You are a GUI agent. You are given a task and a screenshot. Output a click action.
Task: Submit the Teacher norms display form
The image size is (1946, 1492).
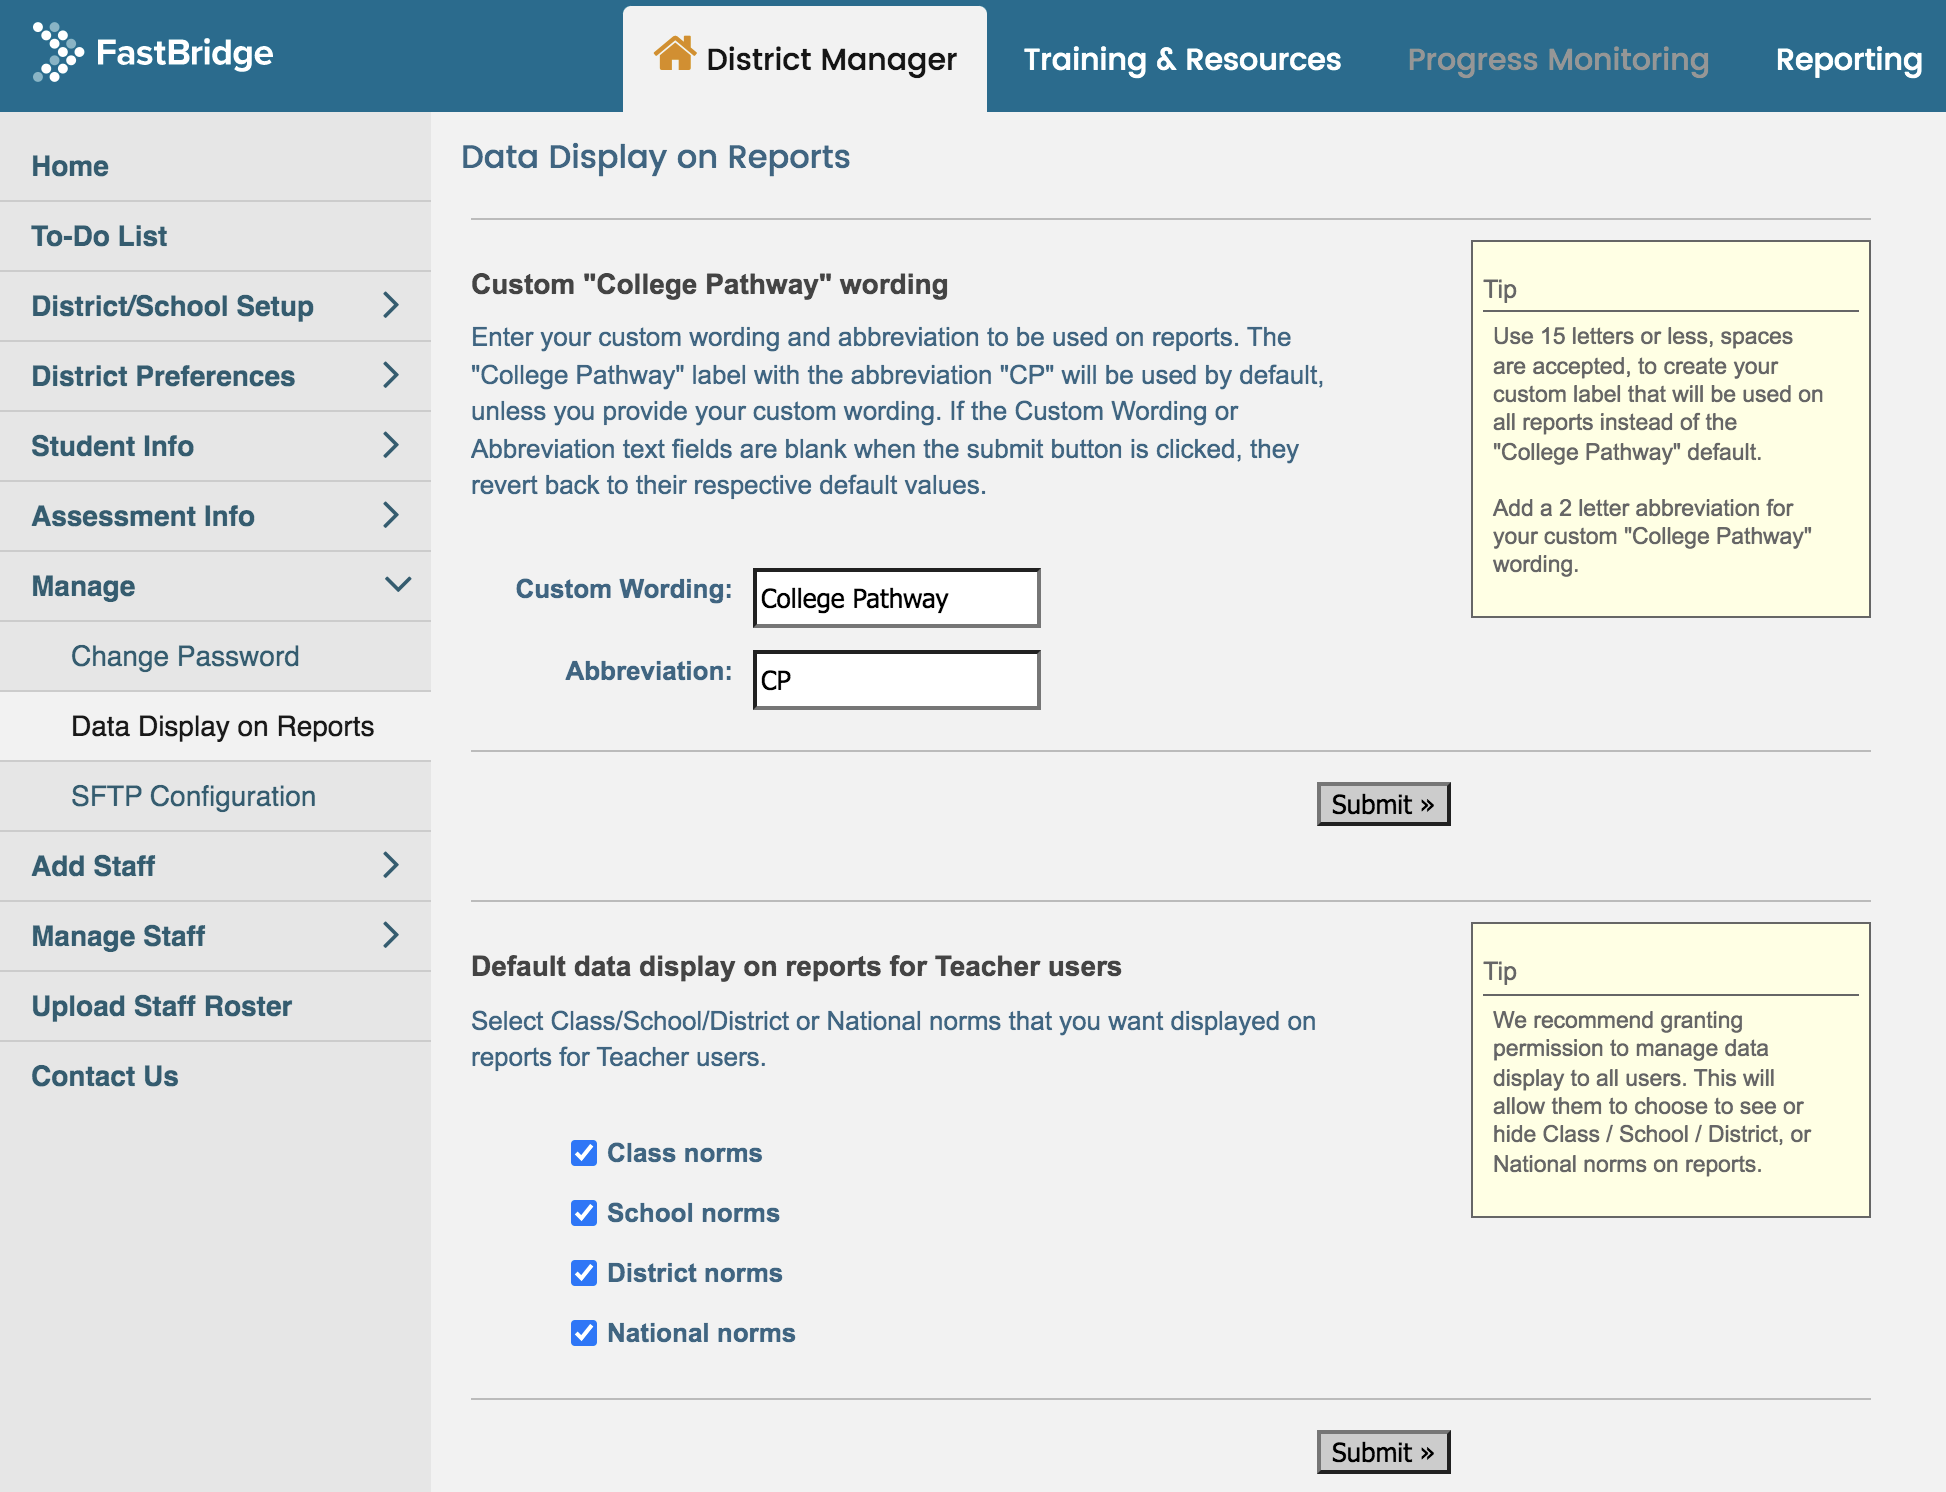click(1383, 1452)
